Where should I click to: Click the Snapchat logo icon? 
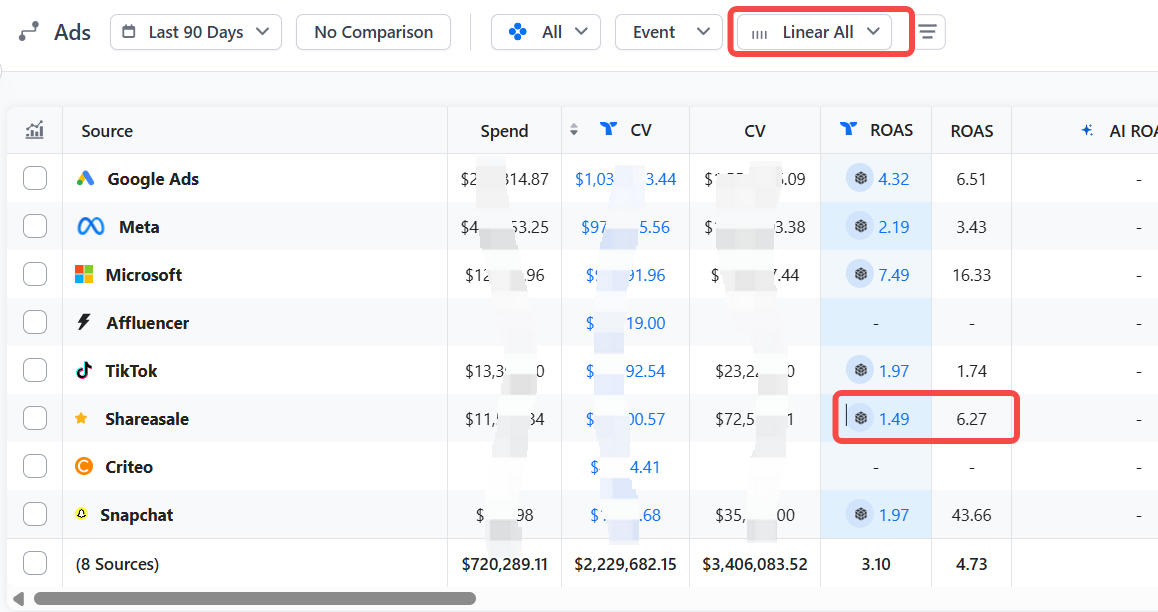82,514
